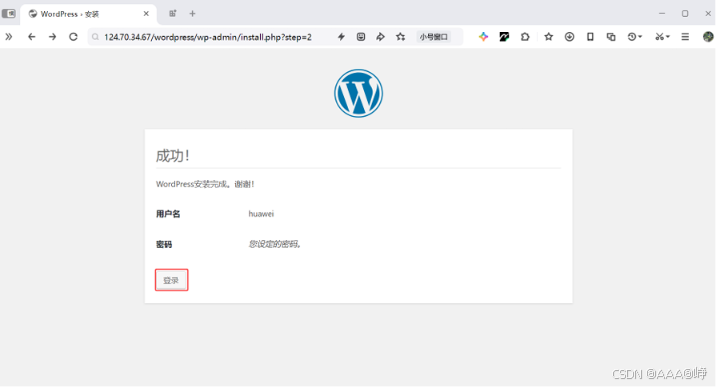The width and height of the screenshot is (716, 387).
Task: Click the 小号窗口 button
Action: pyautogui.click(x=433, y=37)
